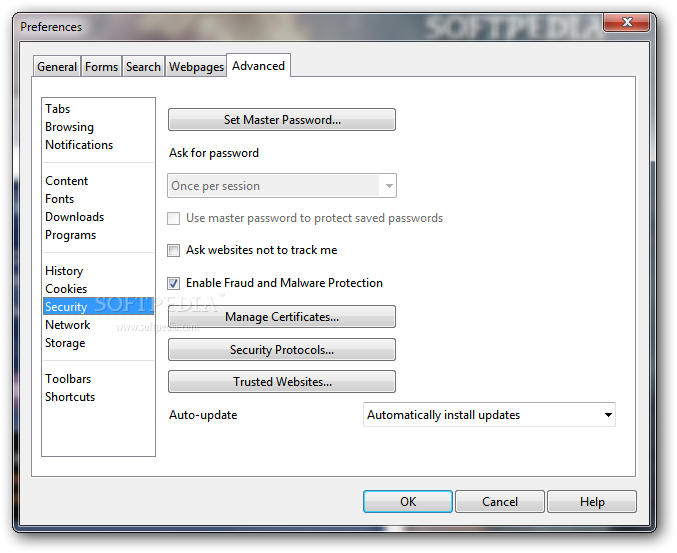Viewport: 677px width, 553px height.
Task: Select Browsing in the sidebar list
Action: [98, 127]
